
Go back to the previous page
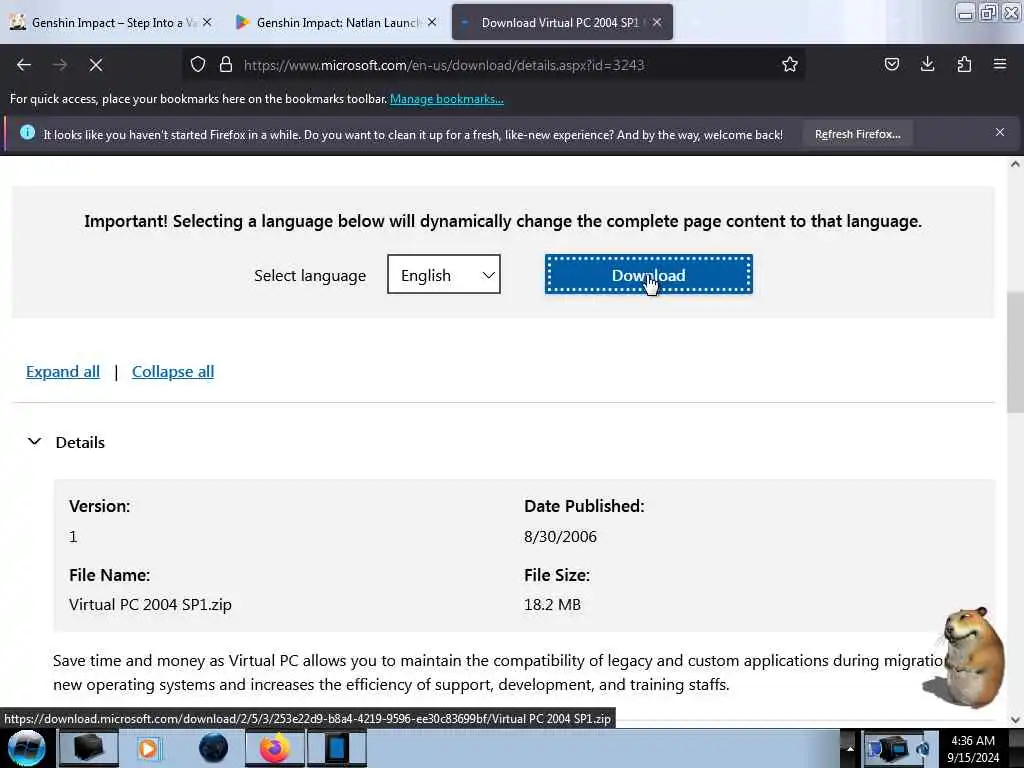(24, 65)
